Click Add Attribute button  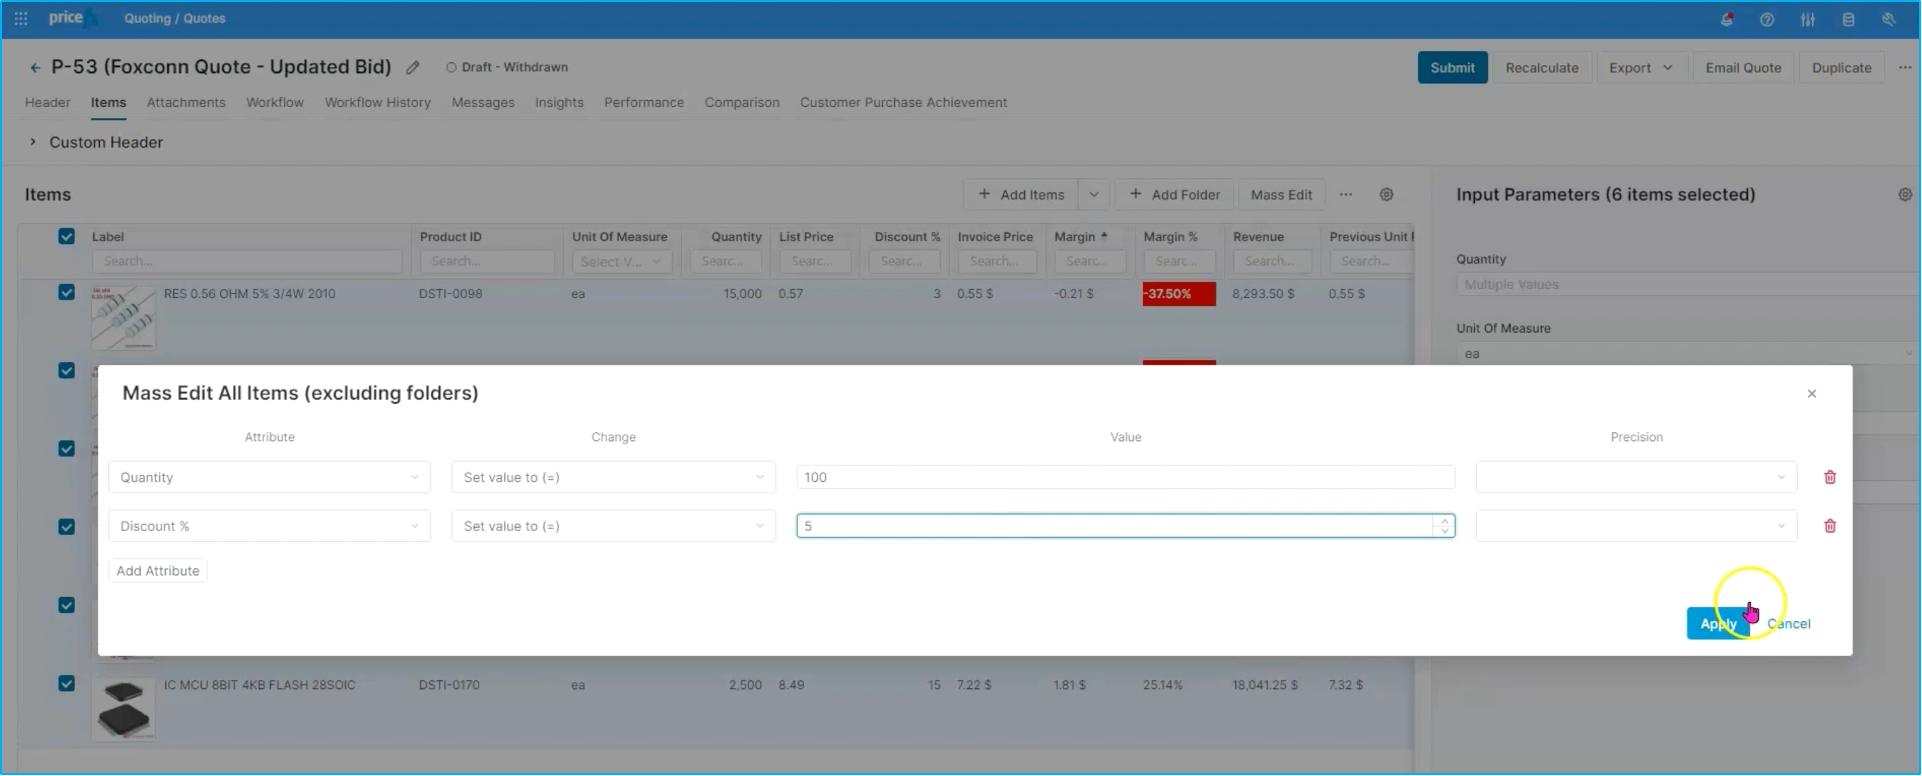[x=158, y=570]
